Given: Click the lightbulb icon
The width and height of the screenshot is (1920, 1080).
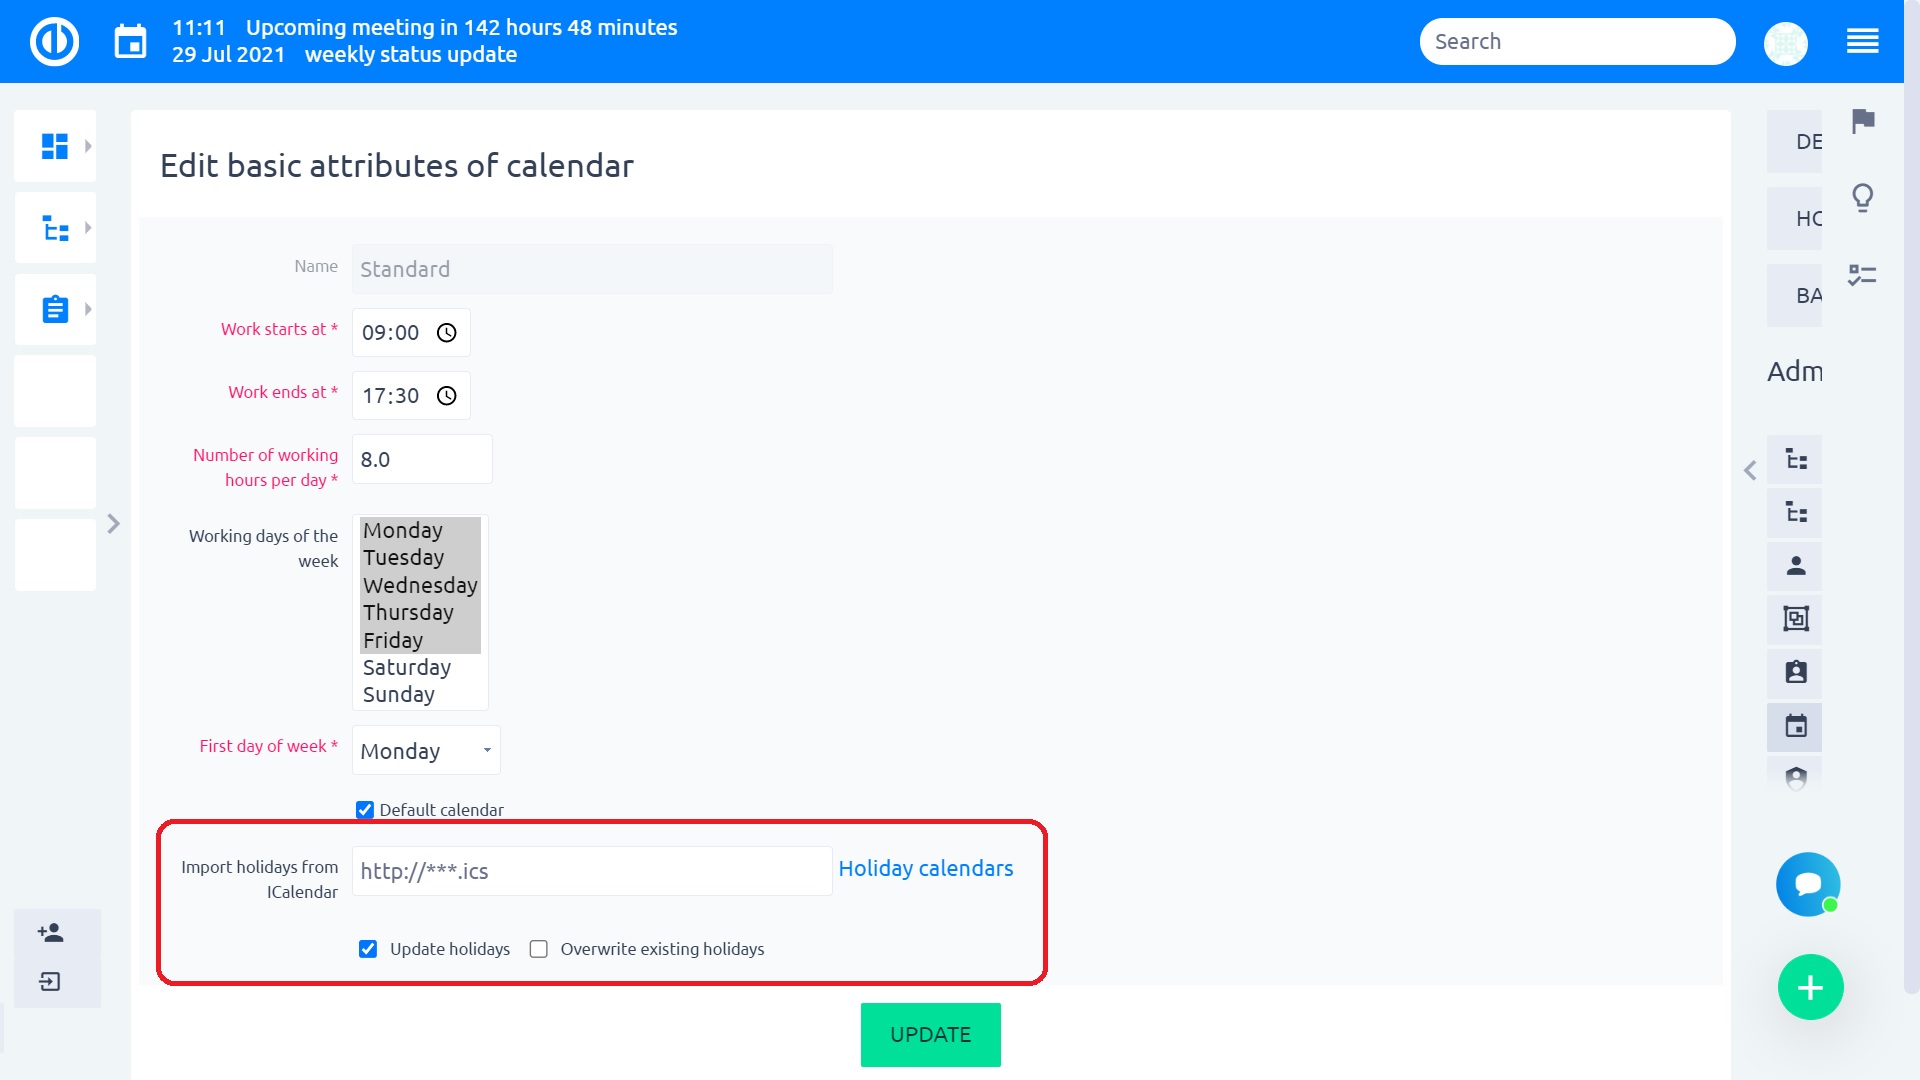Looking at the screenshot, I should (1862, 198).
